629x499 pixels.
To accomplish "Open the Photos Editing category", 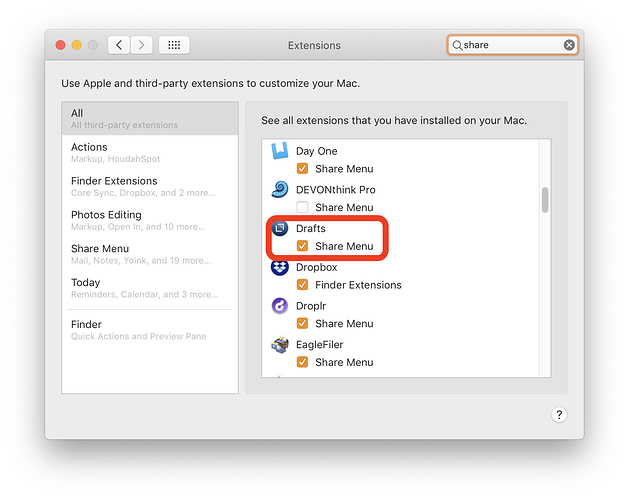I will pyautogui.click(x=150, y=220).
